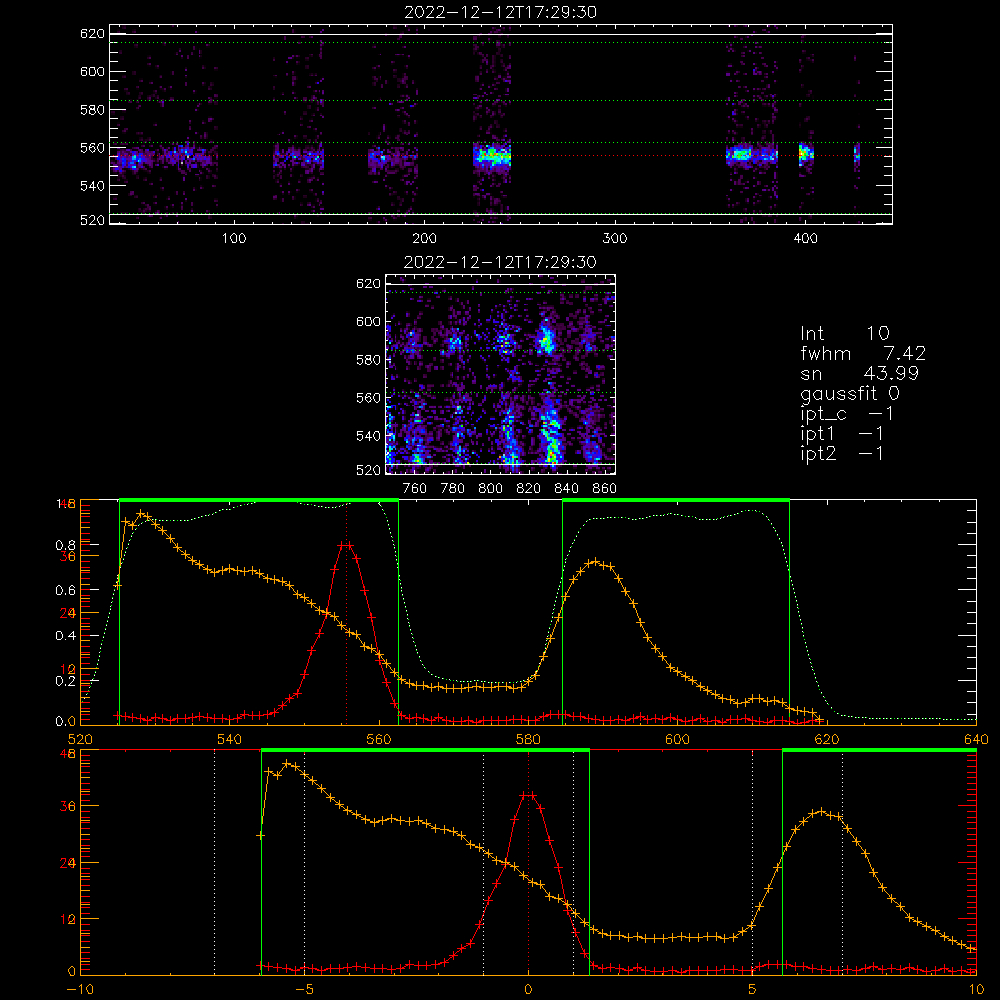Click the left green bar atop profile plot
The image size is (1000, 1000).
coord(259,500)
